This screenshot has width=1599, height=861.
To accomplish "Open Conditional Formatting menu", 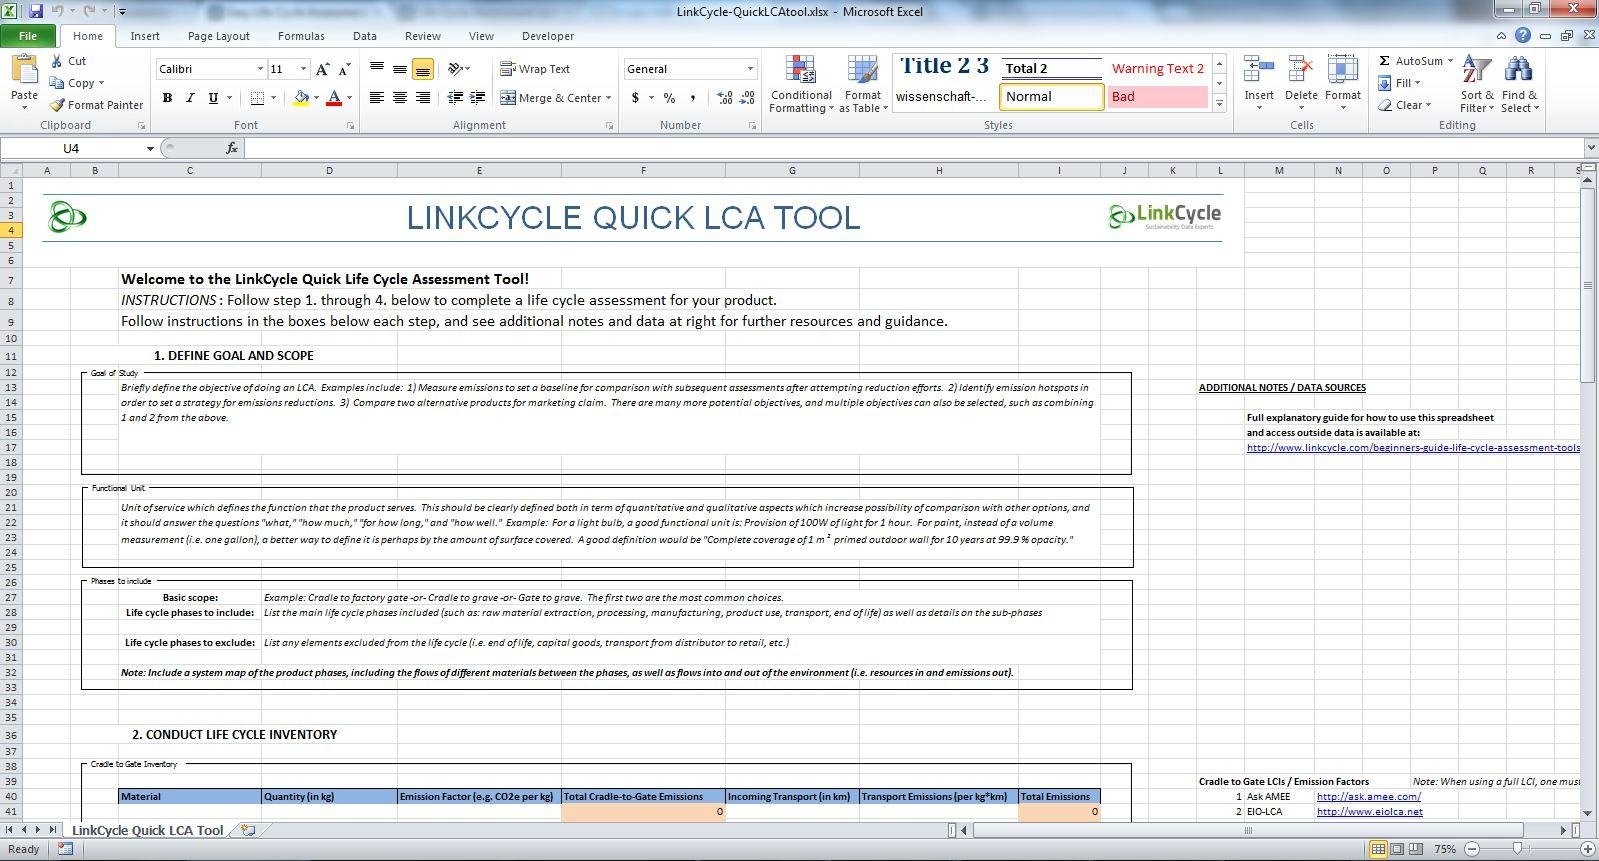I will [x=801, y=84].
